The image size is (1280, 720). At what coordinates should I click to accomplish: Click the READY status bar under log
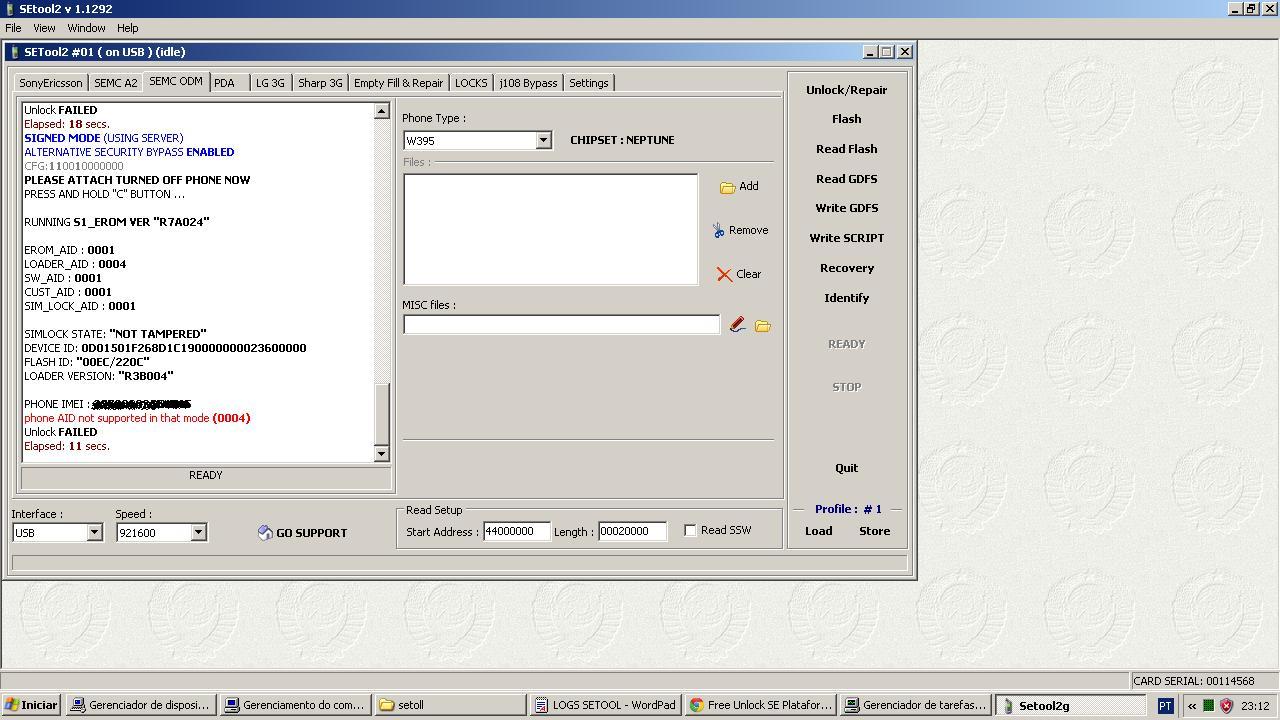[206, 476]
